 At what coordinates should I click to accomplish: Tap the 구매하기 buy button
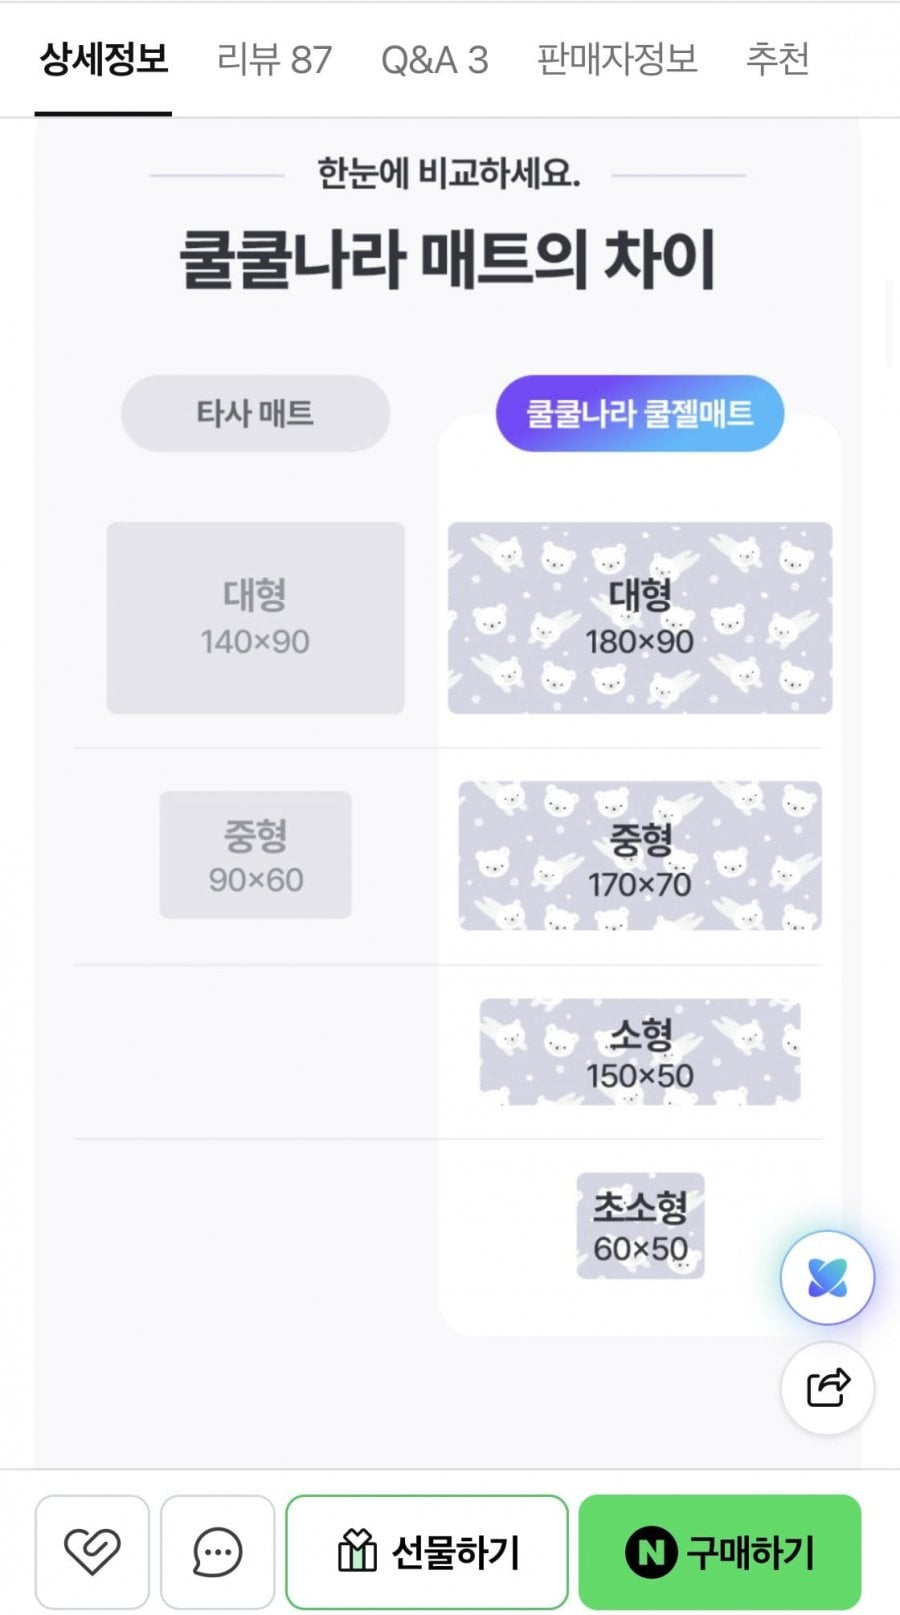tap(720, 1552)
